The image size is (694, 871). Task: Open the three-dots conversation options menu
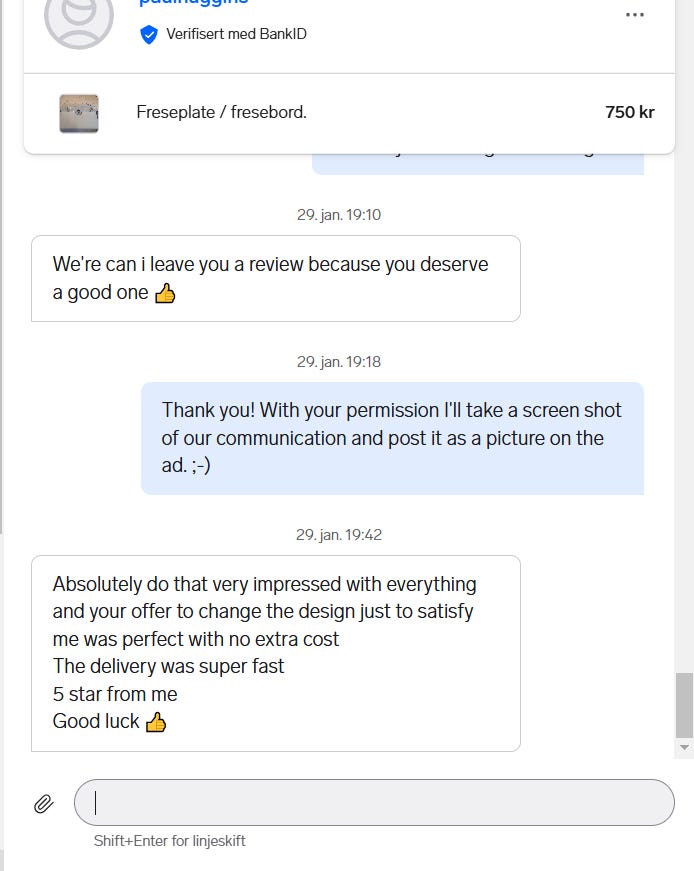click(635, 14)
